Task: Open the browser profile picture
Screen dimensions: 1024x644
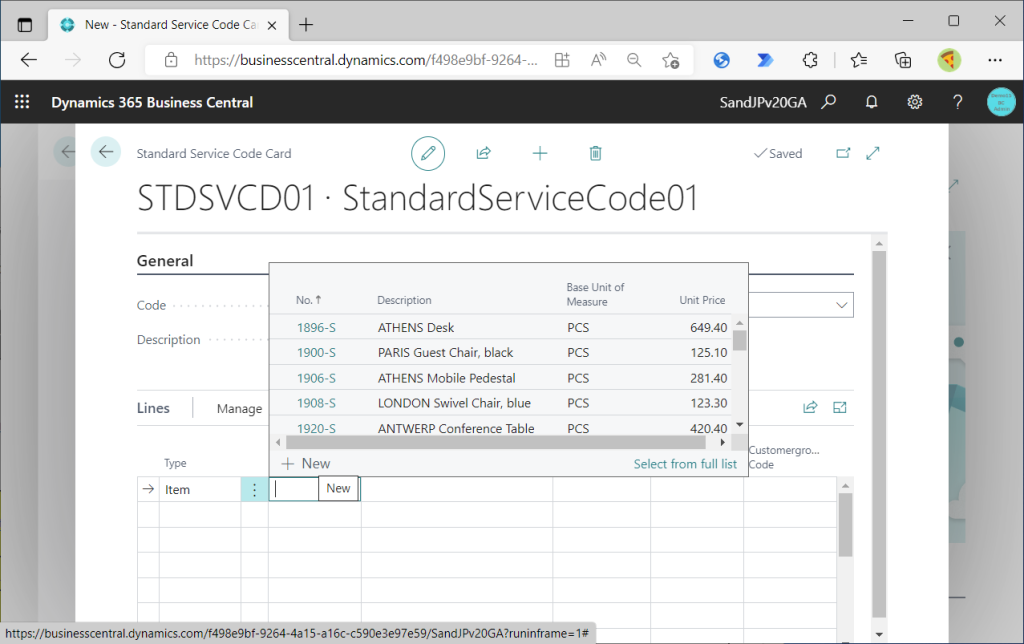Action: 949,60
